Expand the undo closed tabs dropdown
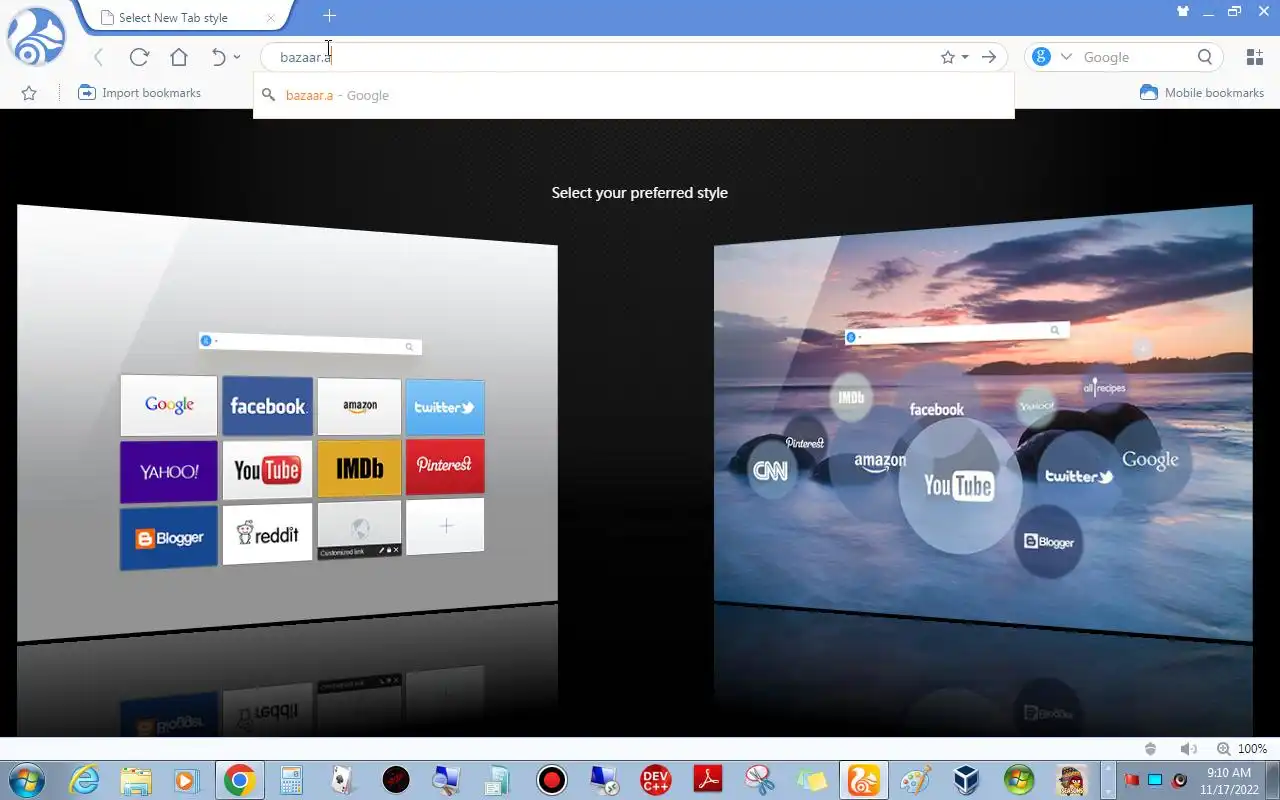The width and height of the screenshot is (1280, 800). click(237, 57)
